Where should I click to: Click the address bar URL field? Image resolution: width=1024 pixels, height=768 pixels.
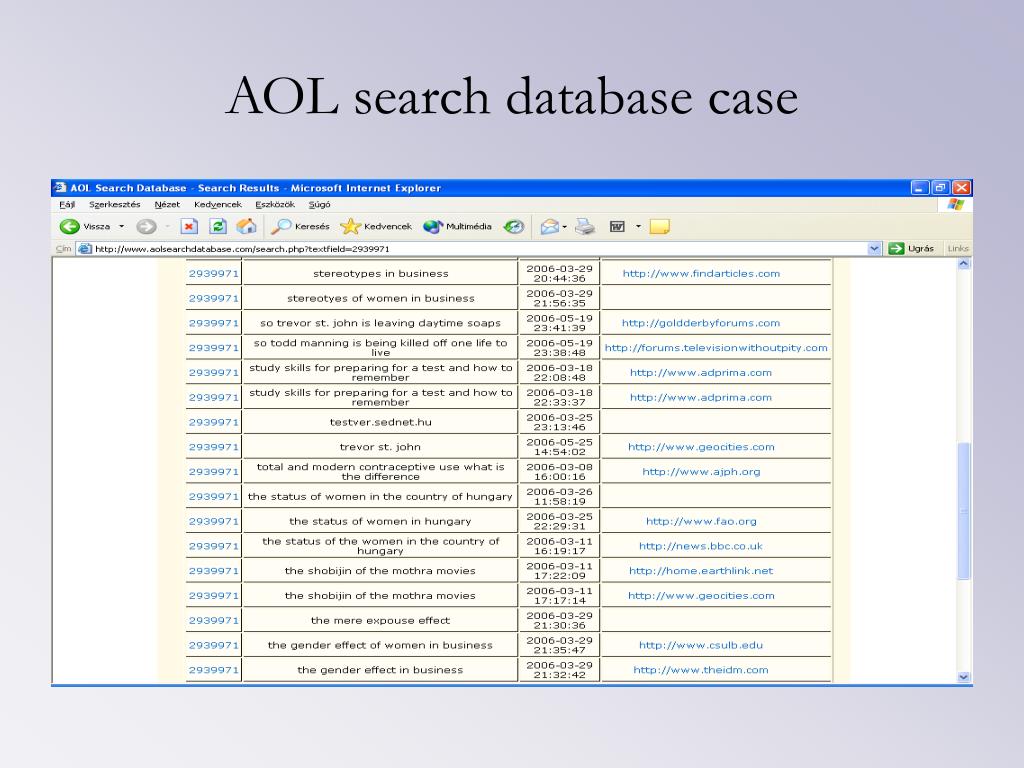point(480,249)
